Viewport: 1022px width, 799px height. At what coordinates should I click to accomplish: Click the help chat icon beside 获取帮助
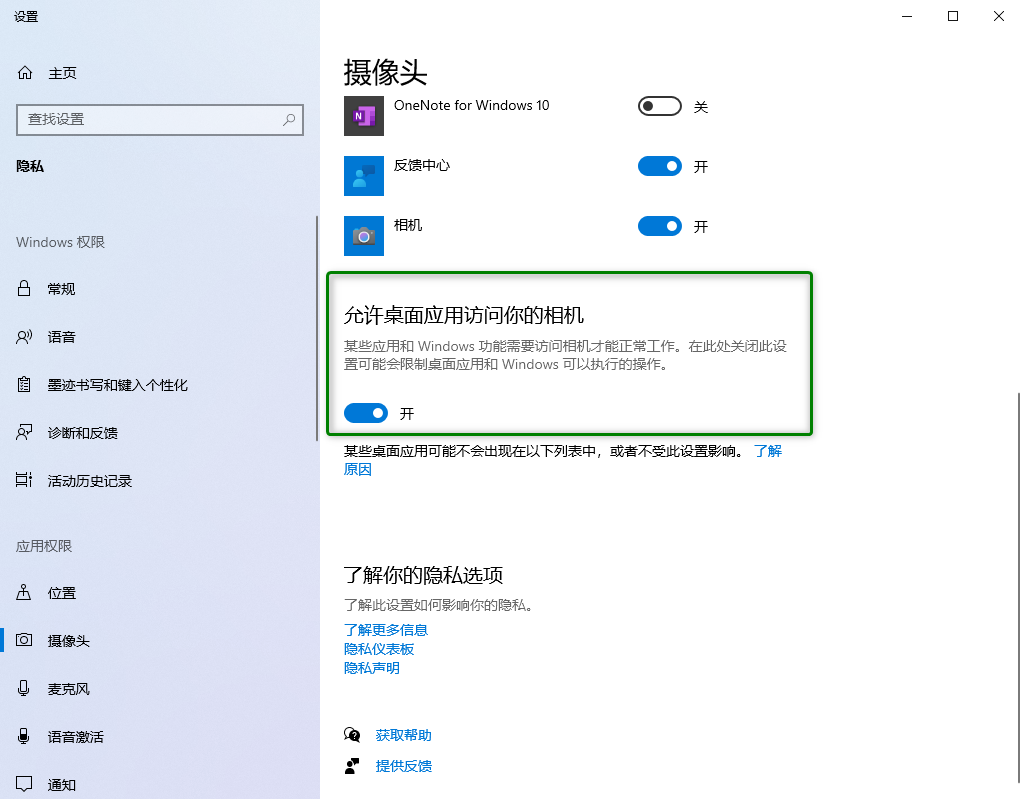click(x=352, y=735)
